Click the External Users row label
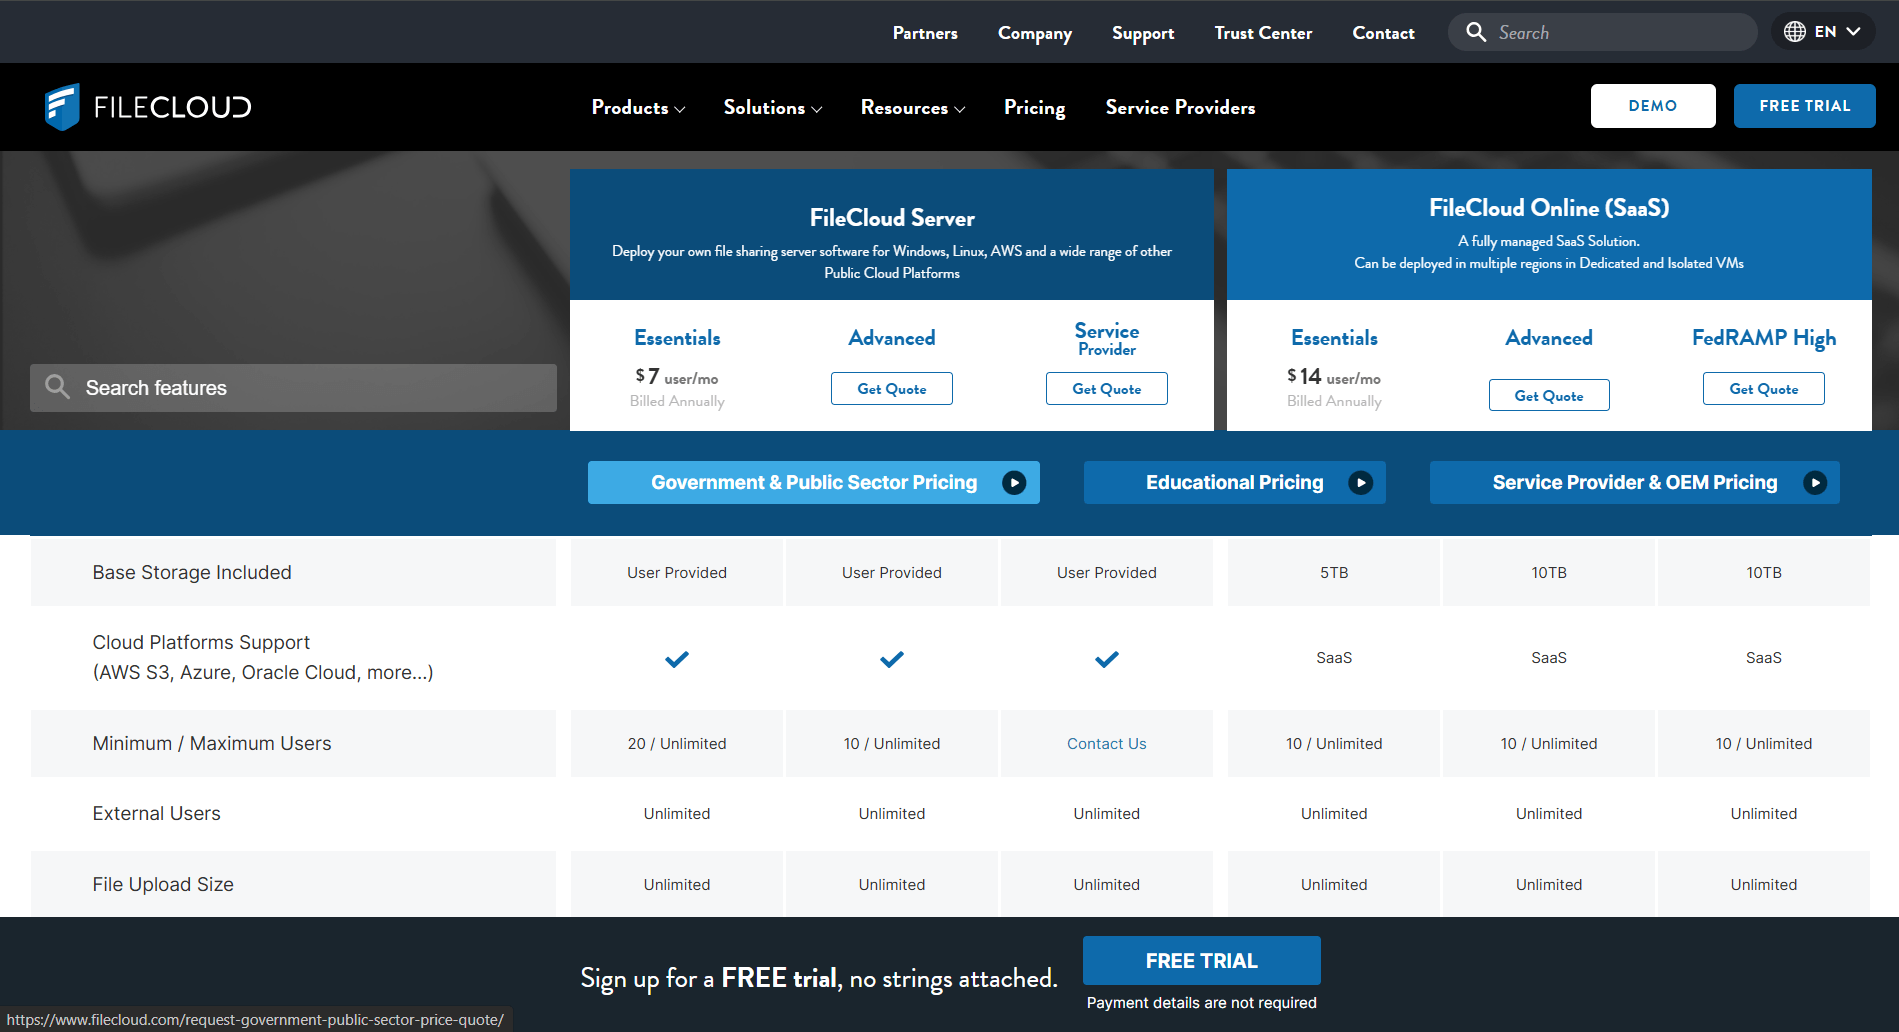The image size is (1899, 1032). (157, 814)
